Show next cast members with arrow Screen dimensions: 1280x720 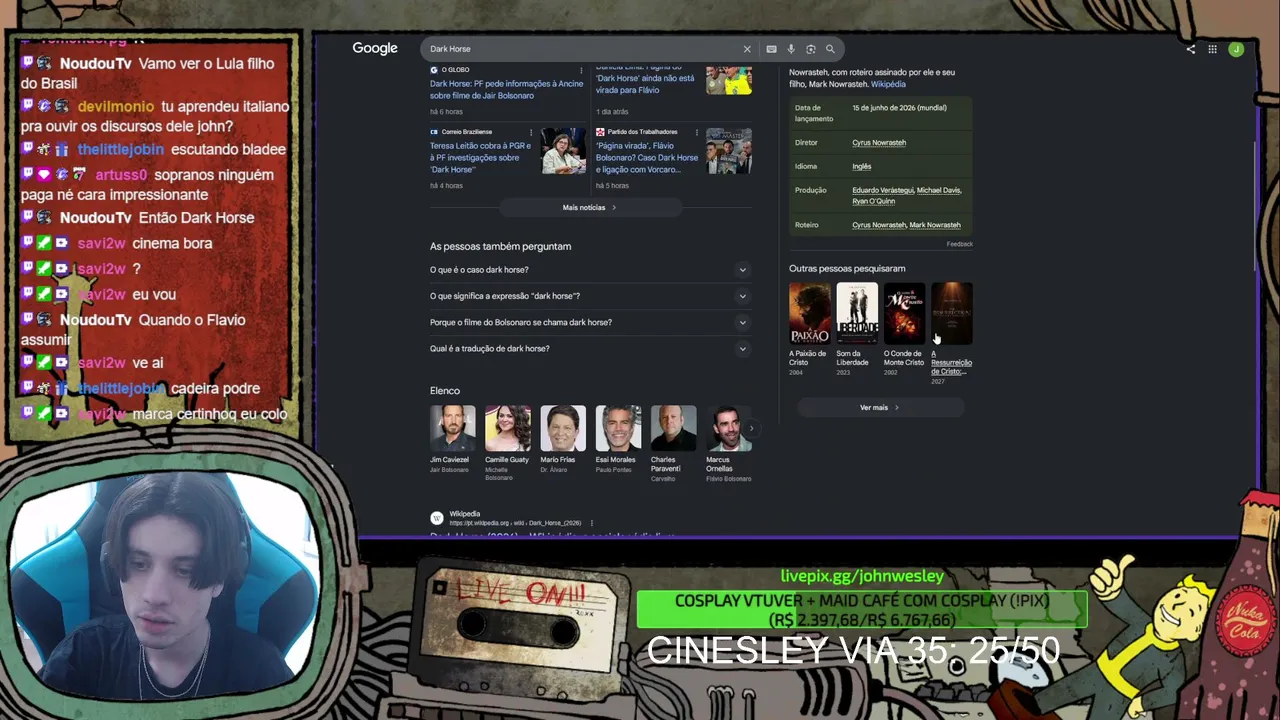(751, 428)
